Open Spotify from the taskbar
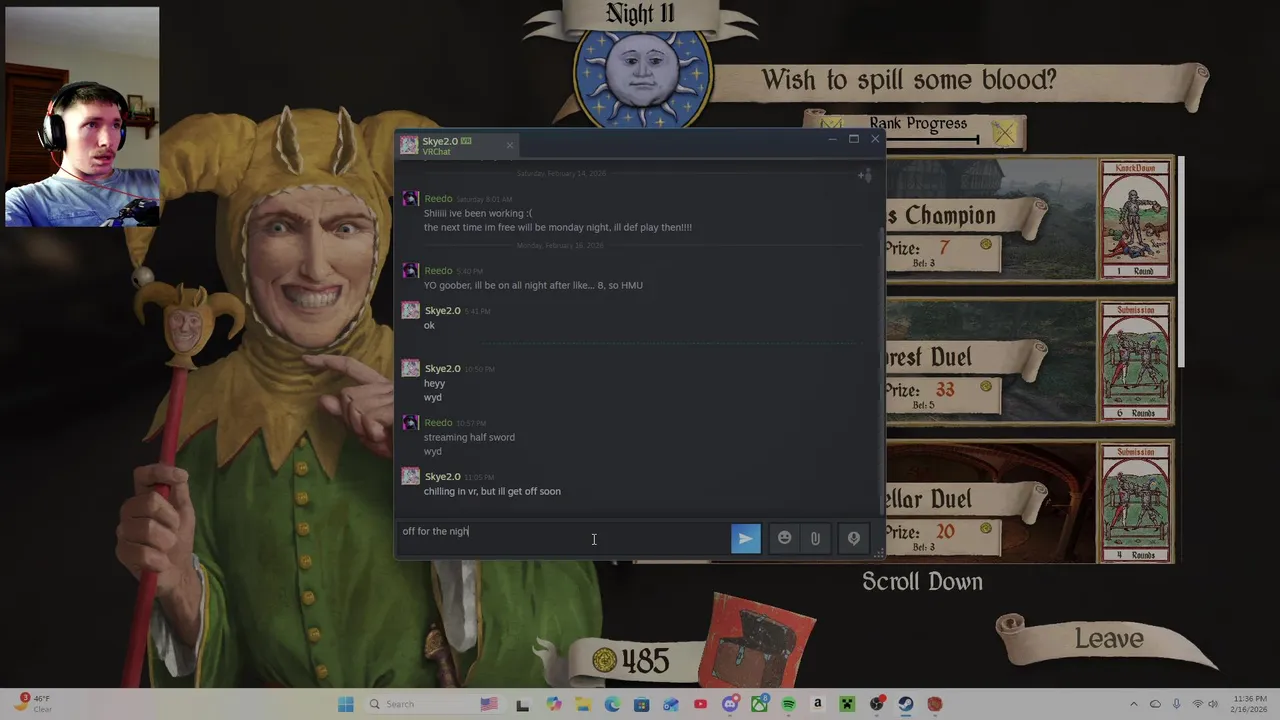The image size is (1280, 720). 788,704
